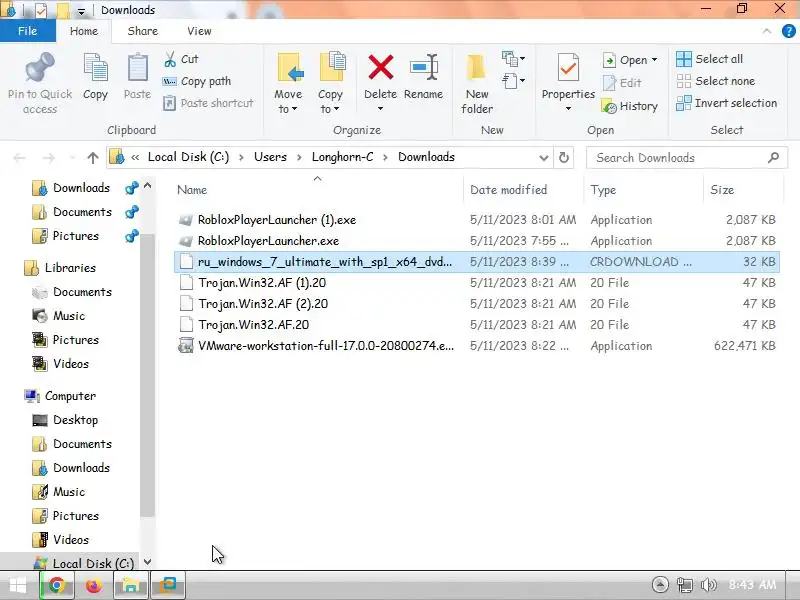
Task: Select Trojan.Win32.AF.20 file
Action: click(x=476, y=324)
